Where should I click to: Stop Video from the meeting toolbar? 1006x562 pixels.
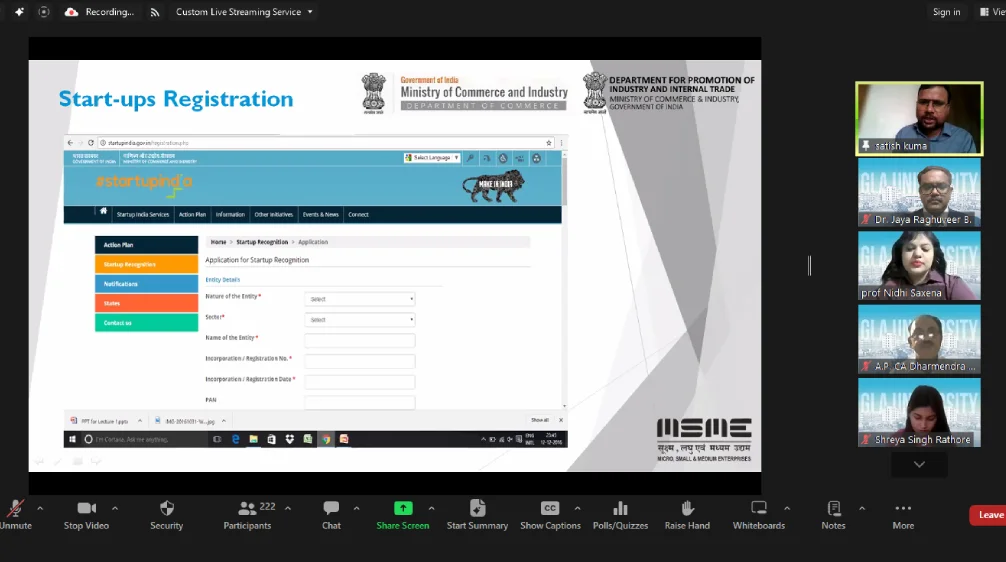(86, 515)
